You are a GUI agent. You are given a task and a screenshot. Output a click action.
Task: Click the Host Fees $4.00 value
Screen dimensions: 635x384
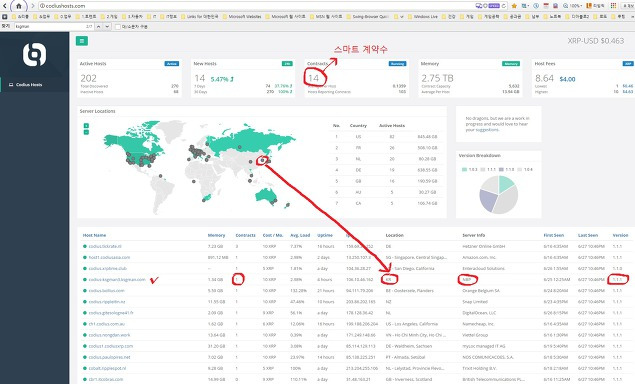(567, 79)
